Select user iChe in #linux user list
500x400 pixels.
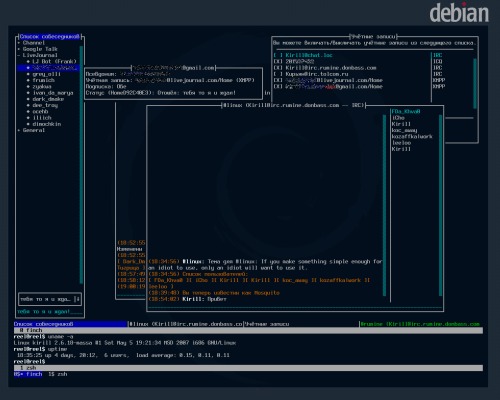pos(398,118)
